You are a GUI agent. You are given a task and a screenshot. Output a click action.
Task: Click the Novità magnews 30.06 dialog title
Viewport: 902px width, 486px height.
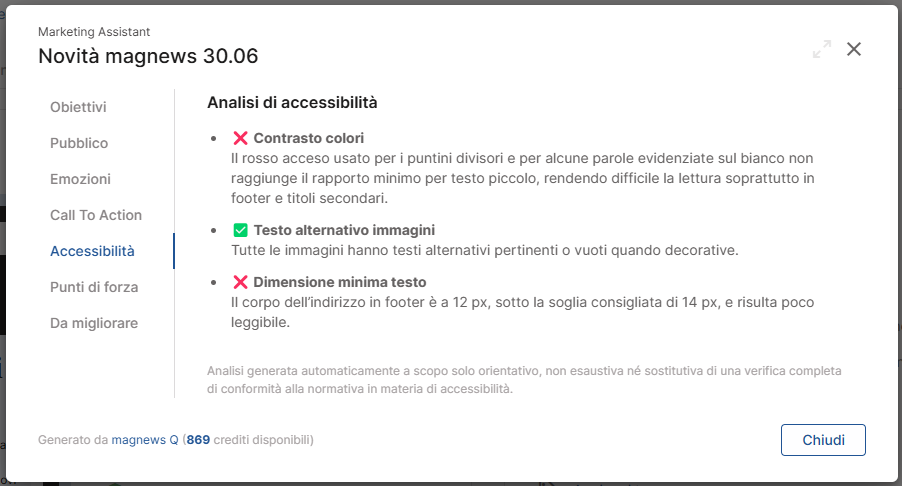(x=148, y=56)
